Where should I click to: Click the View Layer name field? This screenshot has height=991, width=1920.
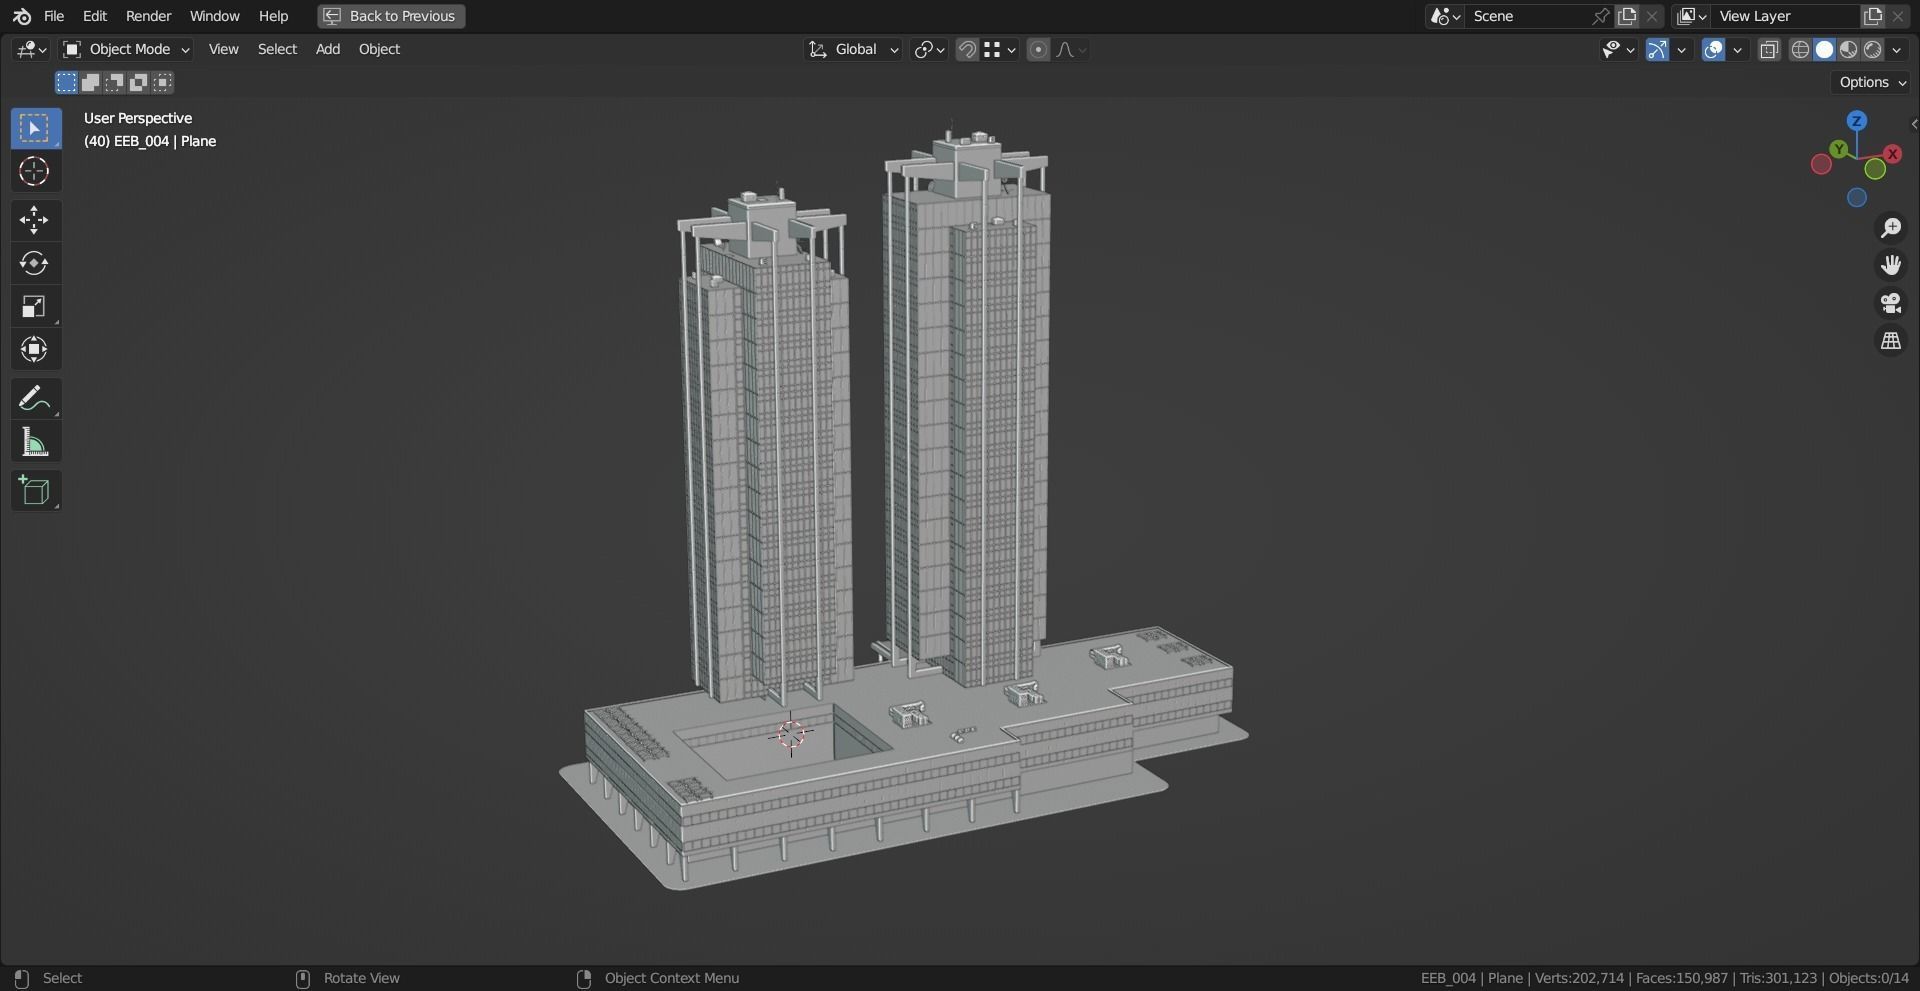(1785, 16)
